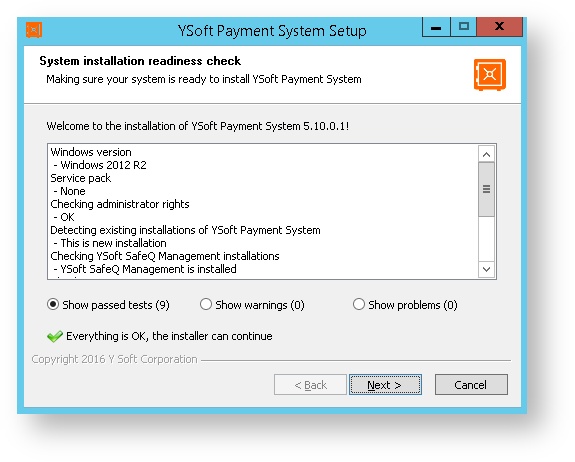Click the Cancel button
This screenshot has height=462, width=575.
click(471, 385)
